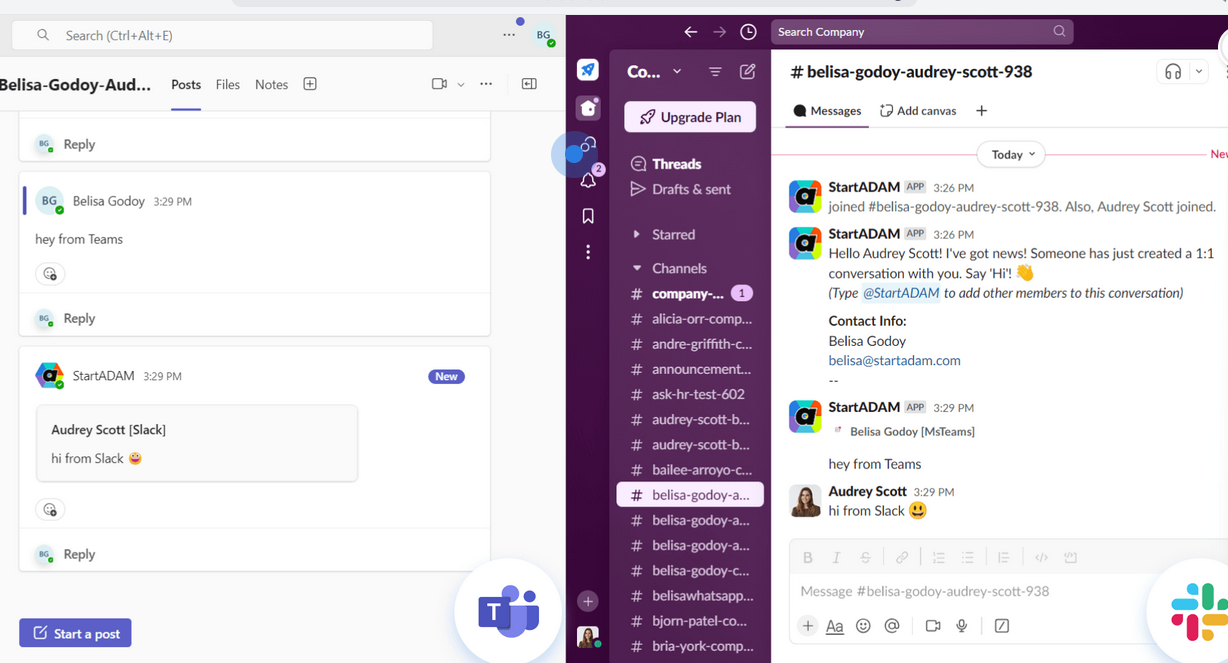The image size is (1228, 663).
Task: Click the Upgrade Plan button
Action: [690, 117]
